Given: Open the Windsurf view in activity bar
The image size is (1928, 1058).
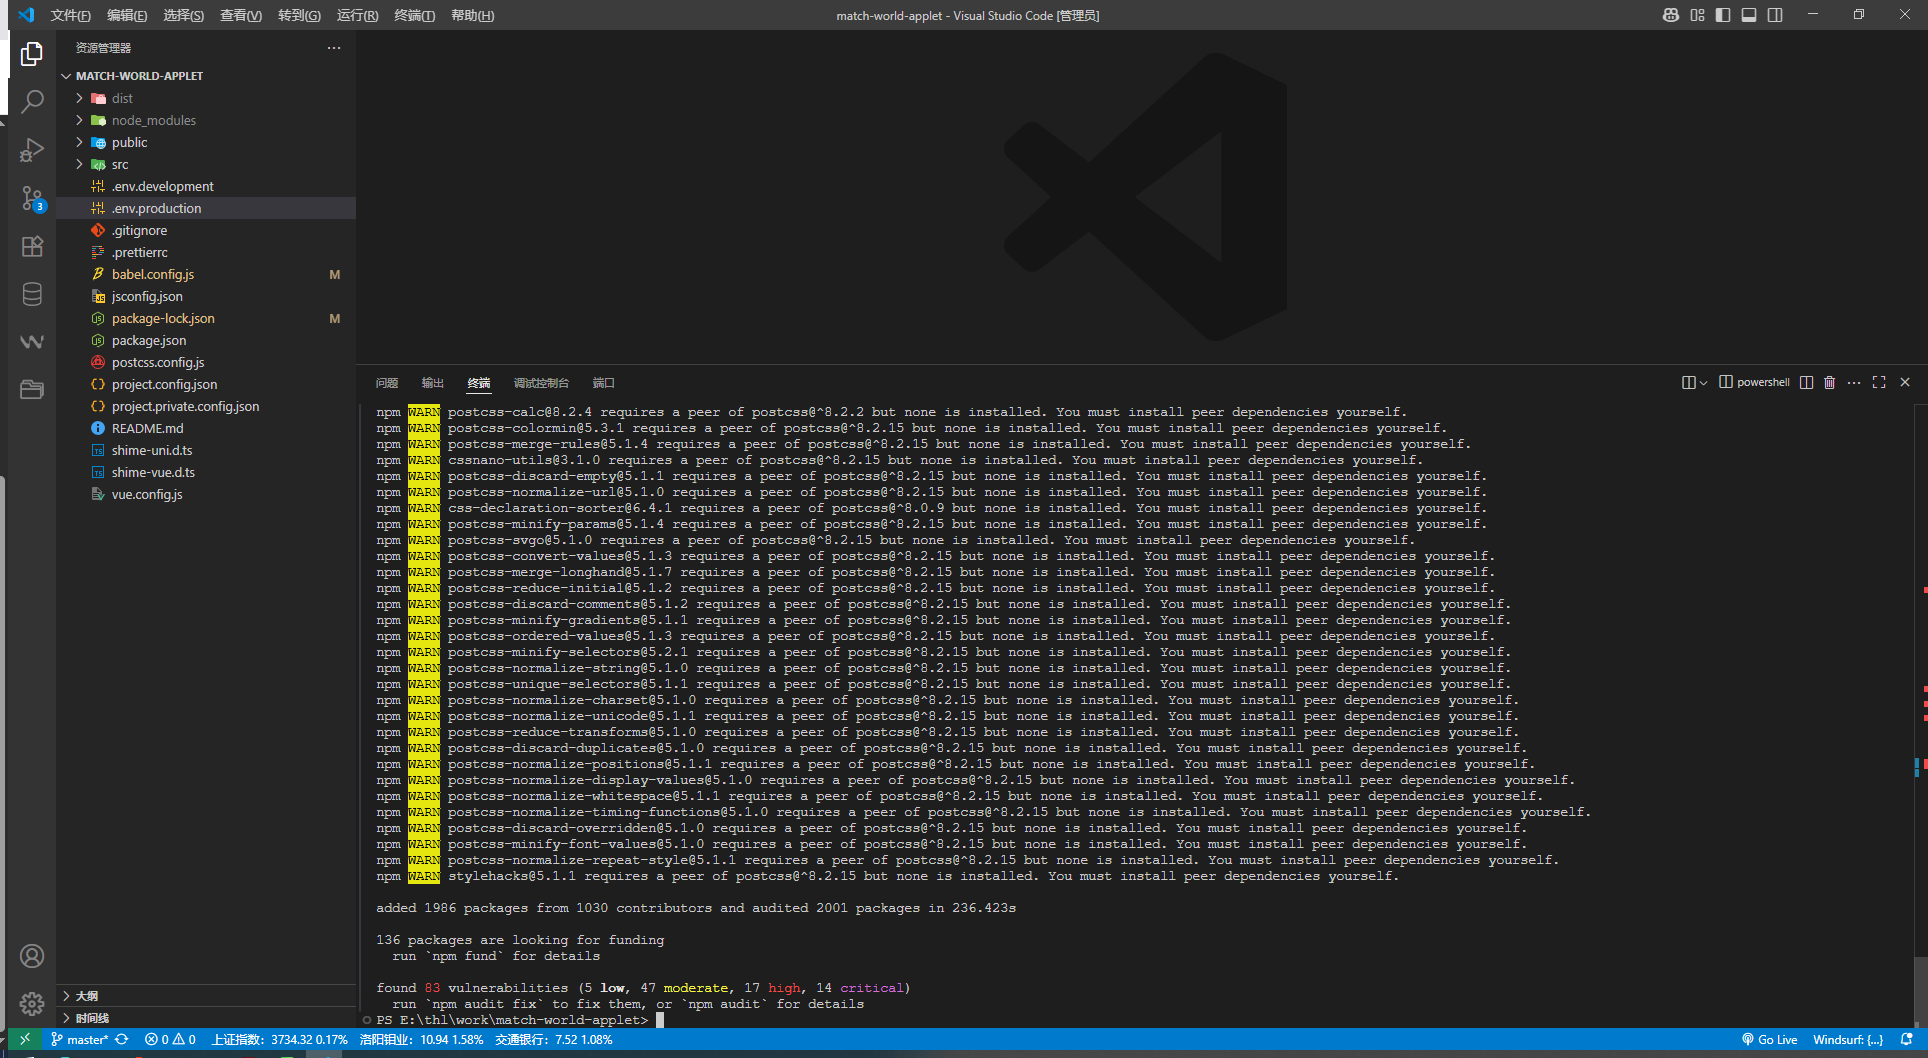Looking at the screenshot, I should click(x=32, y=342).
